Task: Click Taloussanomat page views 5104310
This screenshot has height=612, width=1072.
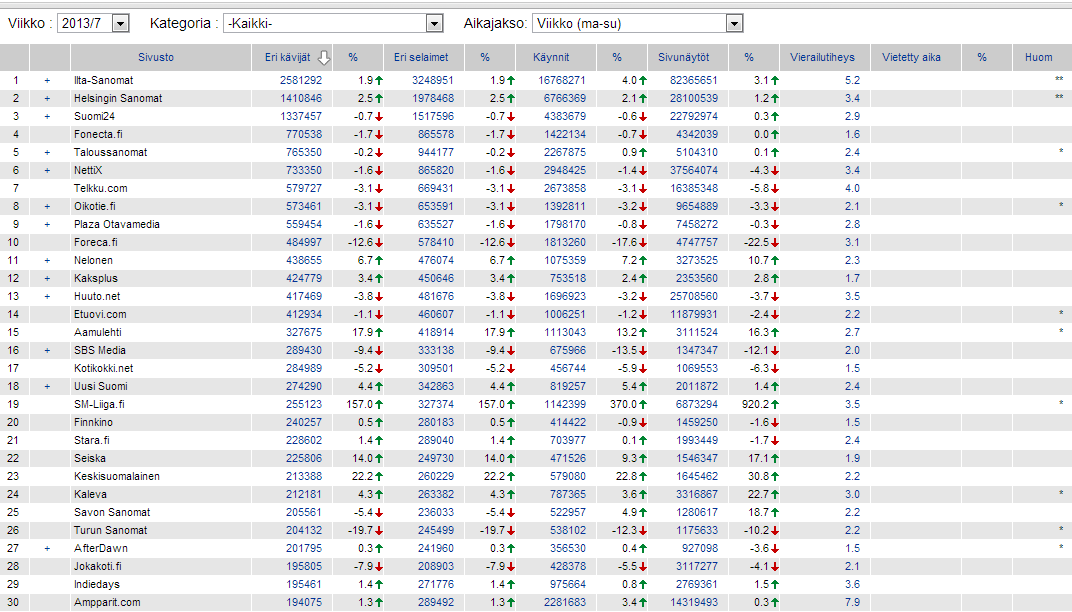Action: coord(697,152)
